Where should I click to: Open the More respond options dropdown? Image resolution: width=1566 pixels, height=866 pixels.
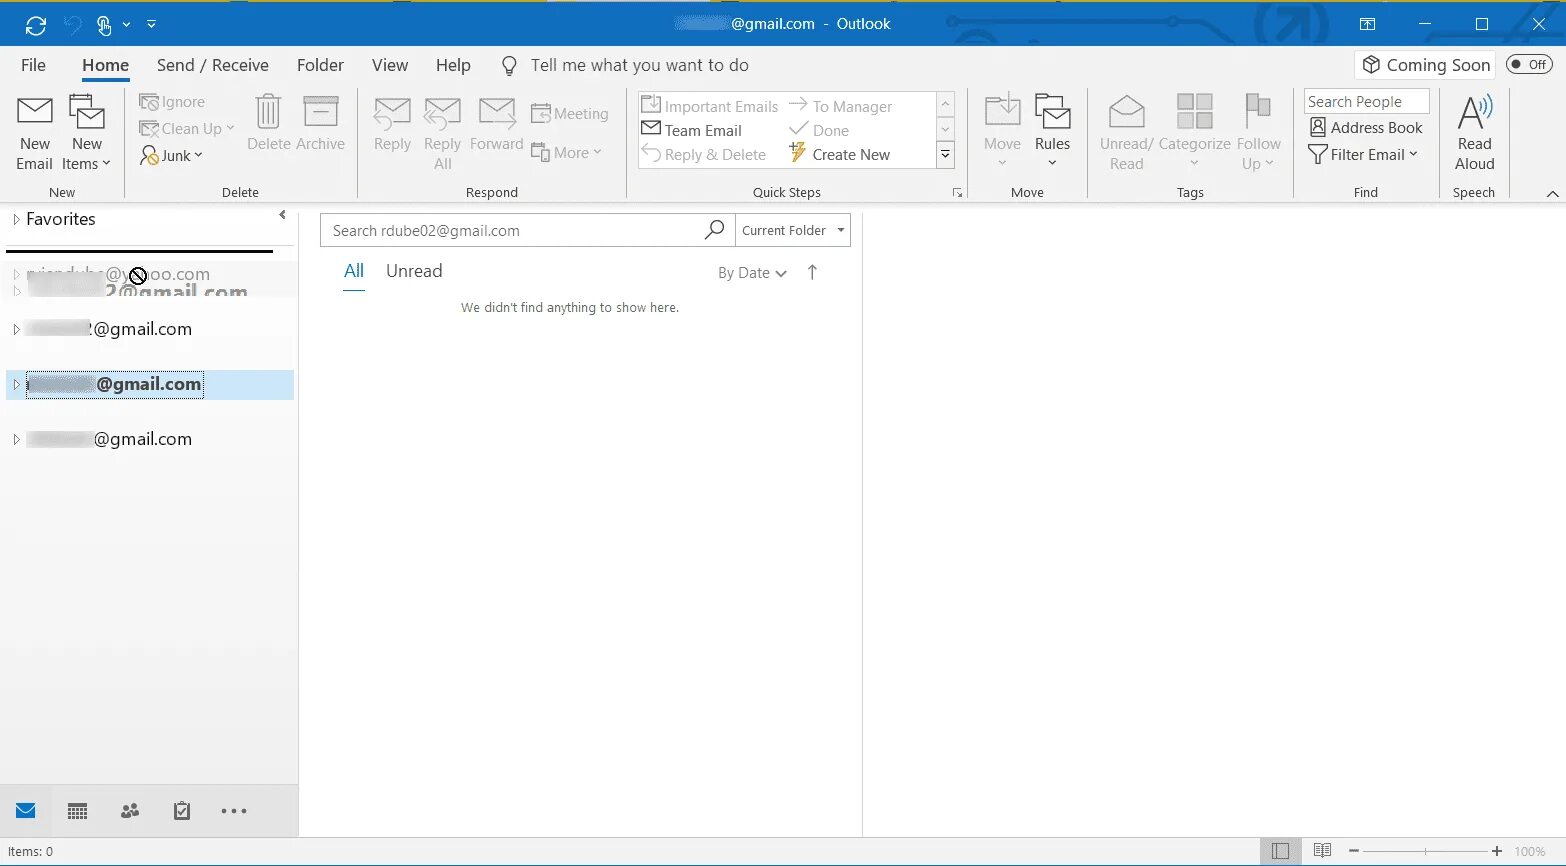pyautogui.click(x=566, y=152)
